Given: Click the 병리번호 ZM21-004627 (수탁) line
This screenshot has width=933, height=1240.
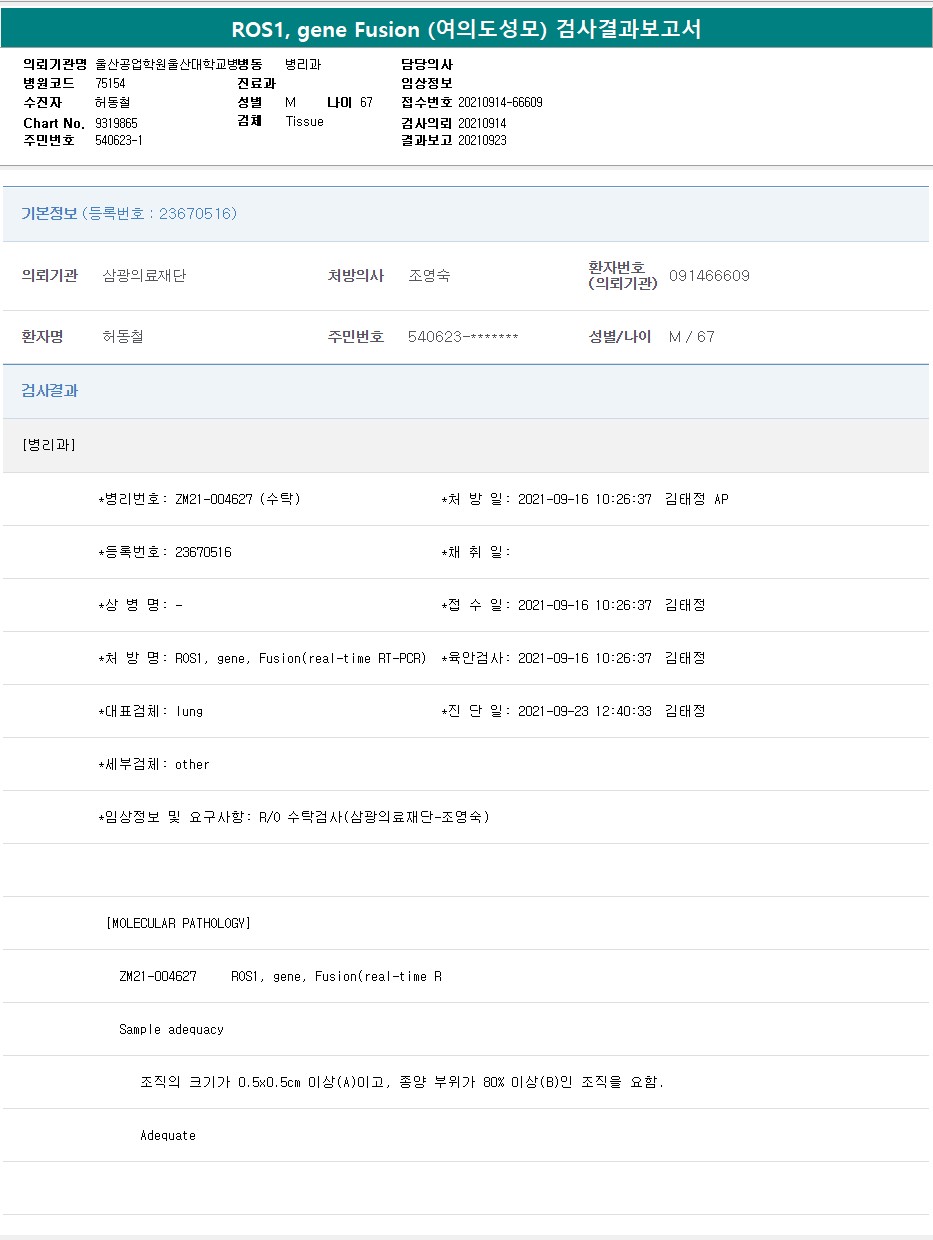Looking at the screenshot, I should 200,499.
